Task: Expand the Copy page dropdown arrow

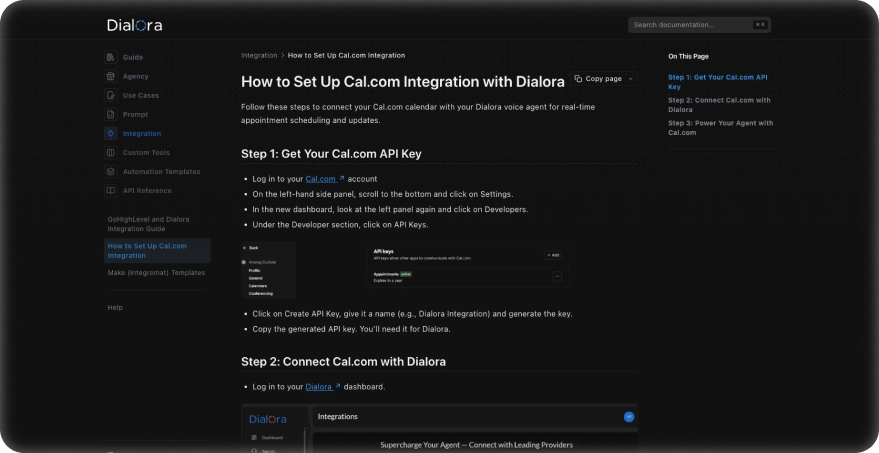Action: point(630,79)
